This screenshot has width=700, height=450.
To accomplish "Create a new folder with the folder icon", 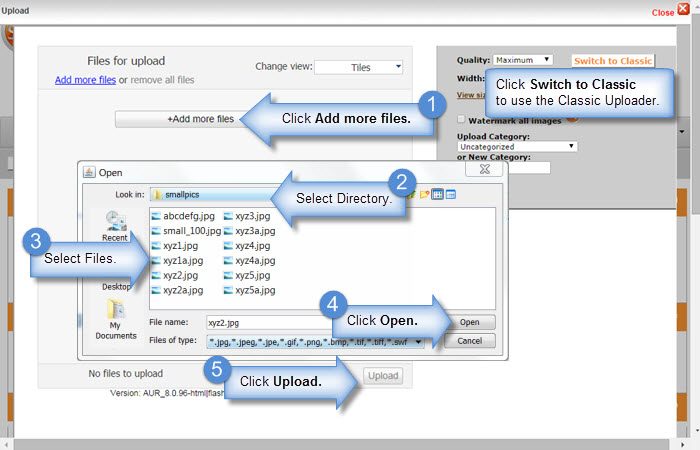I will tap(424, 194).
